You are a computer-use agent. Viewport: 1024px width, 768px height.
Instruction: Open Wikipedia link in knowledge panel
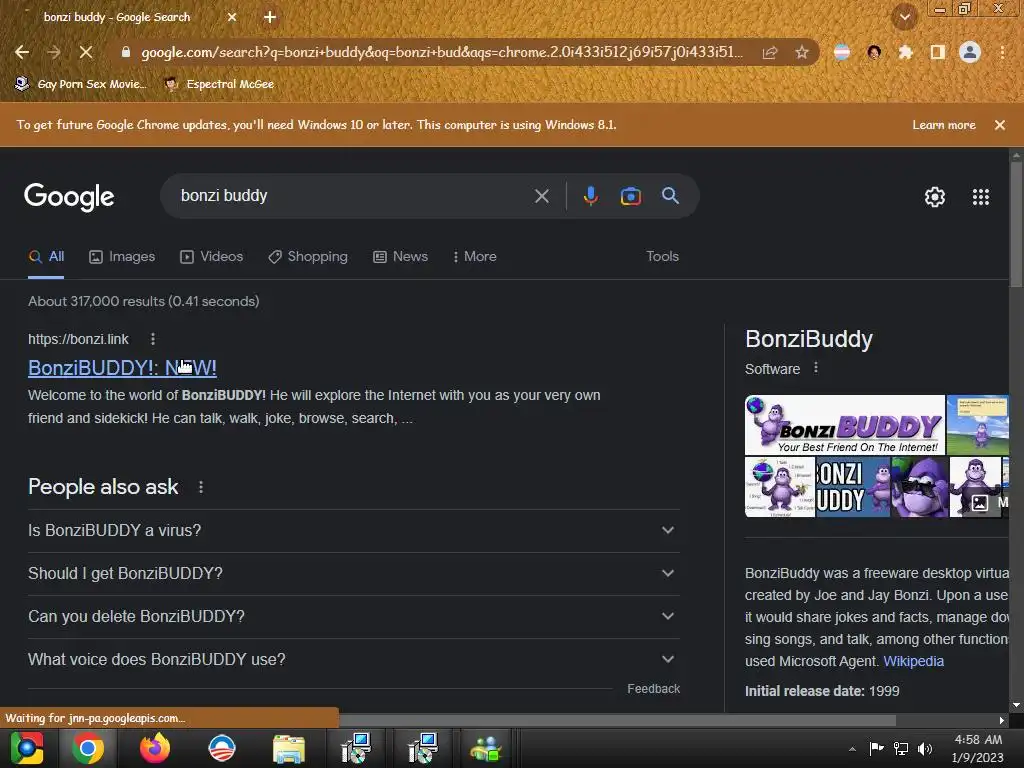click(x=913, y=662)
